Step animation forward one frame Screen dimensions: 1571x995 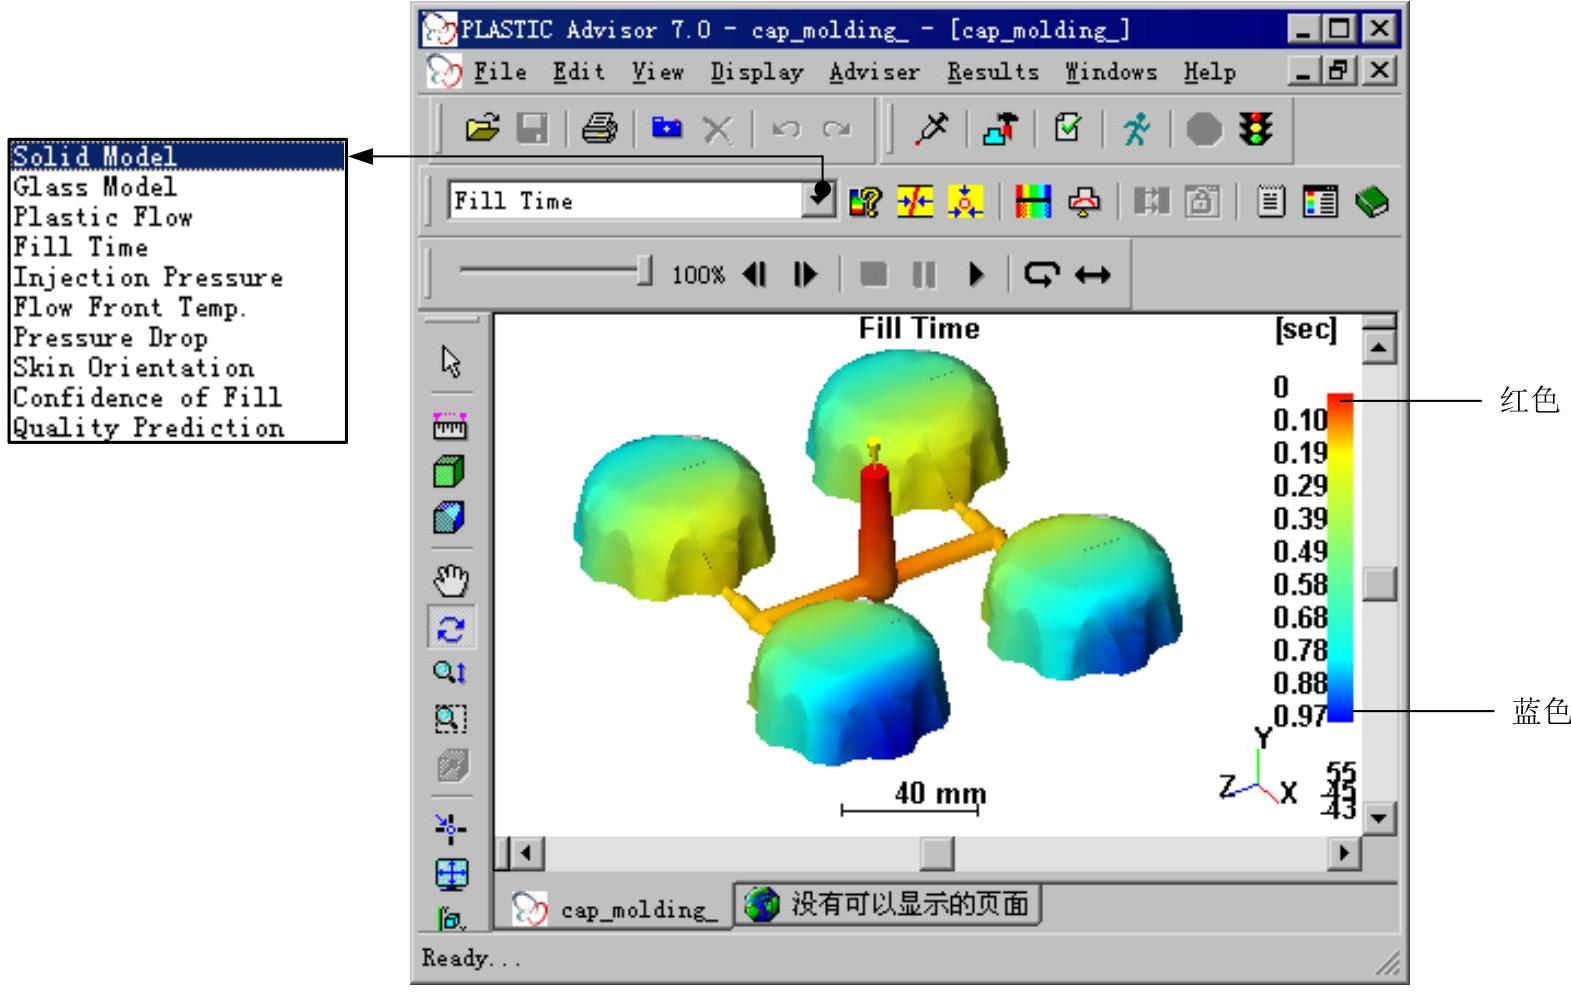click(805, 274)
